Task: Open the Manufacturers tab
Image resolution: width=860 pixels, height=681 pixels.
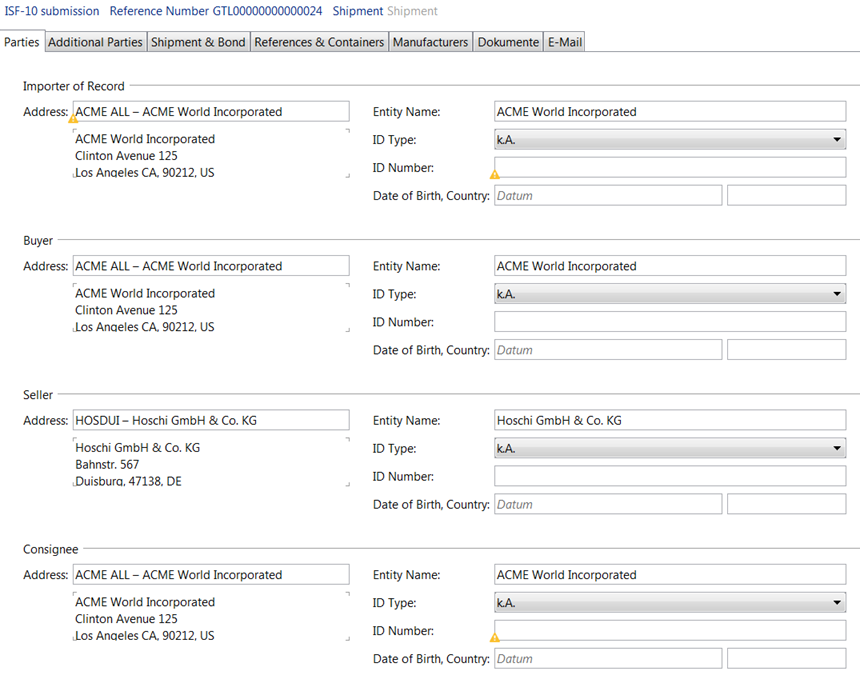Action: click(x=430, y=42)
